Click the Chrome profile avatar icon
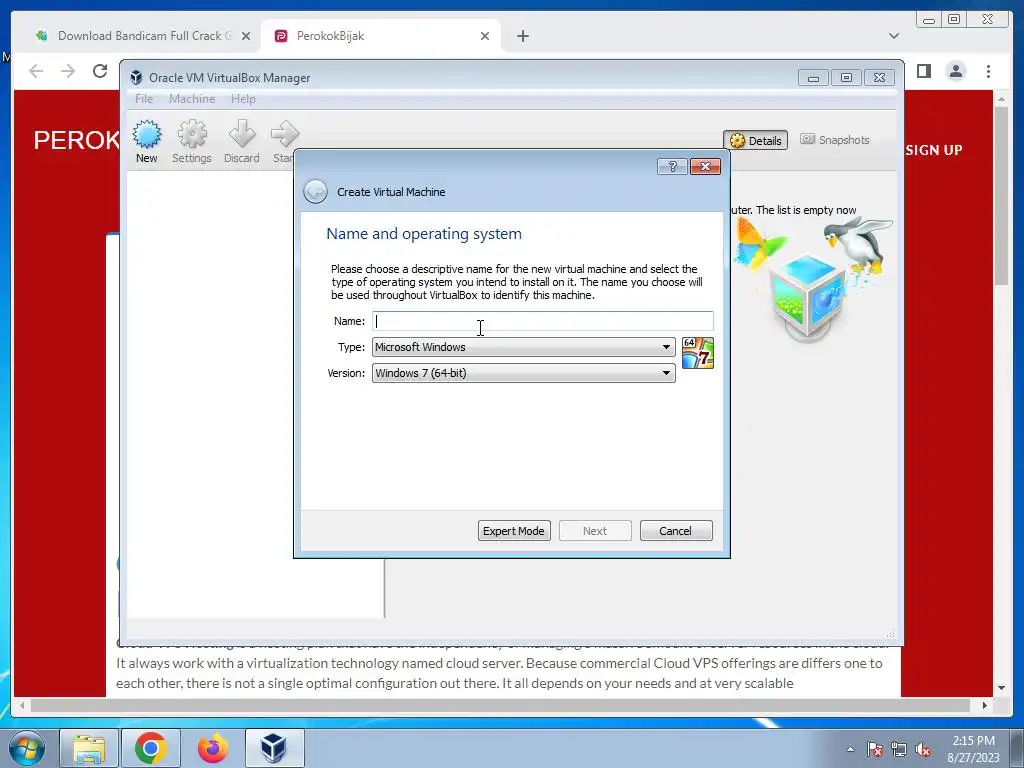Screen dimensions: 1024x768 [956, 71]
